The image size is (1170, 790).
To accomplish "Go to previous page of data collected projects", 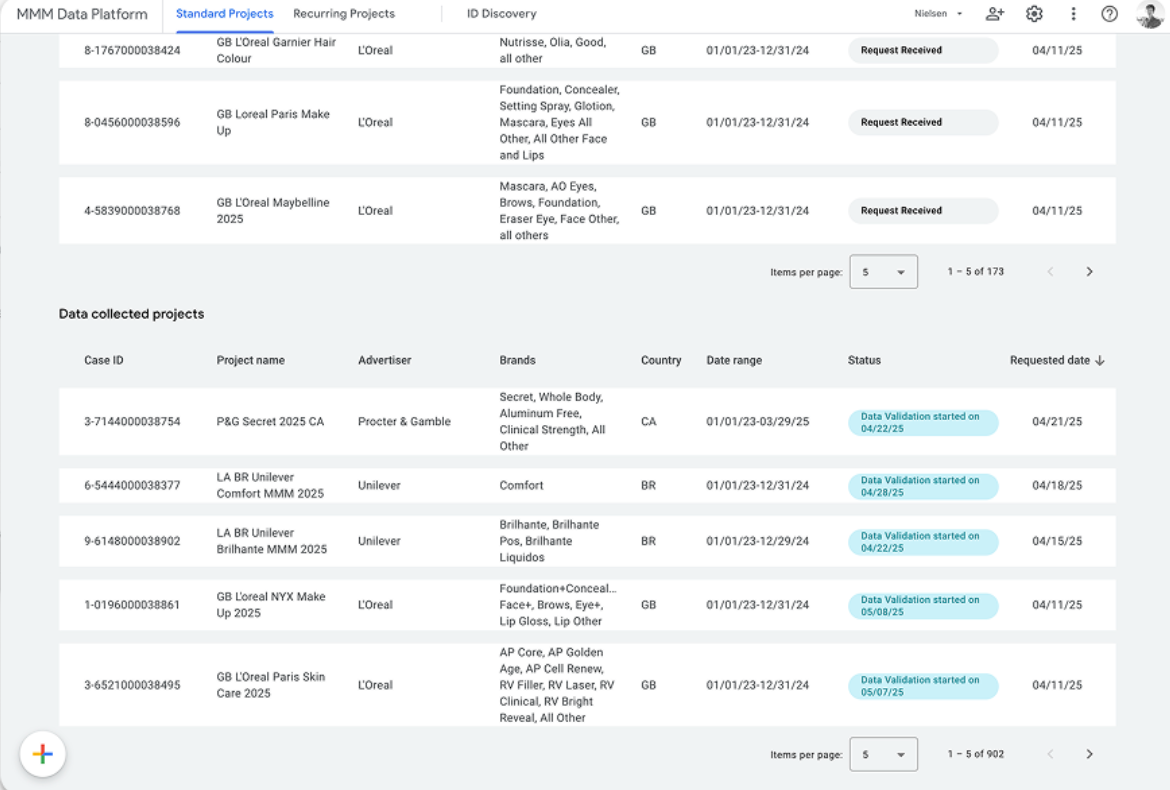I will pyautogui.click(x=1050, y=754).
